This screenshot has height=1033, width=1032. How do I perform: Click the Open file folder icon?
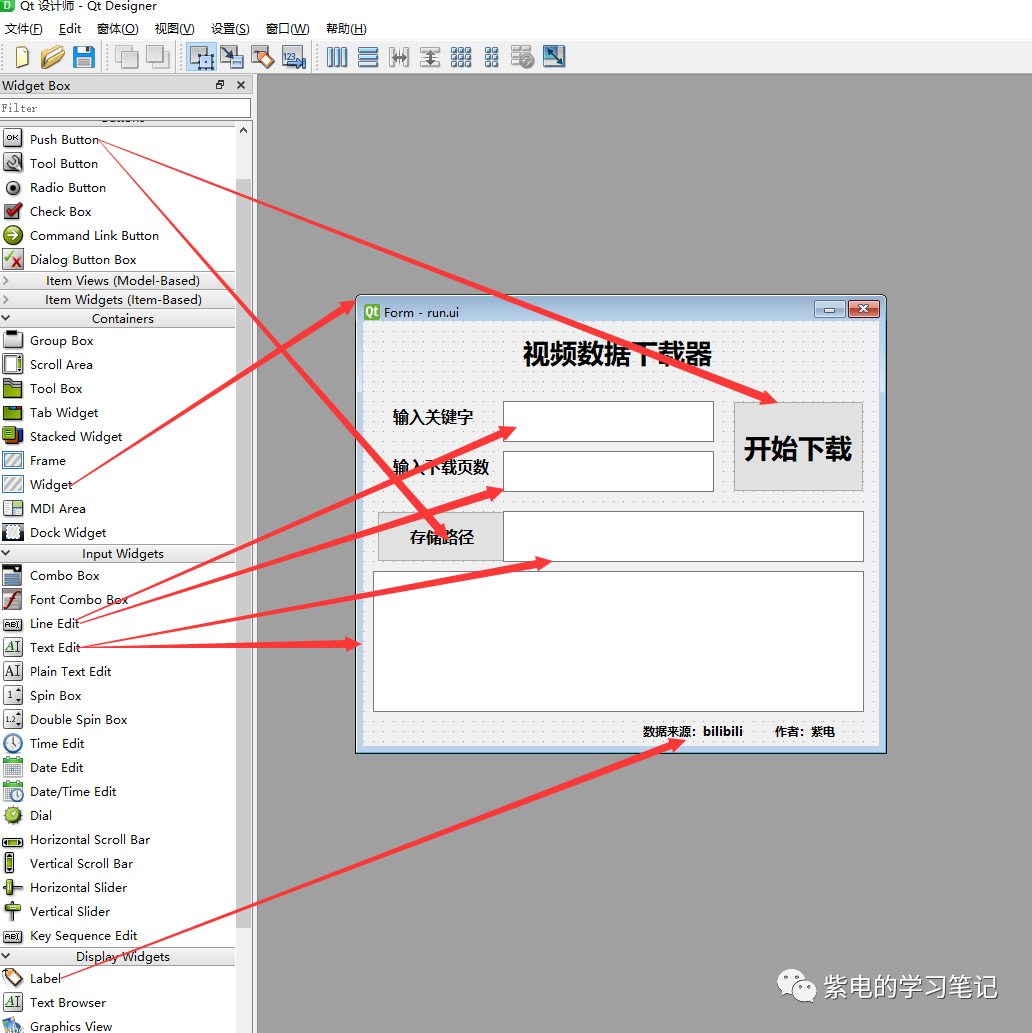[x=52, y=57]
